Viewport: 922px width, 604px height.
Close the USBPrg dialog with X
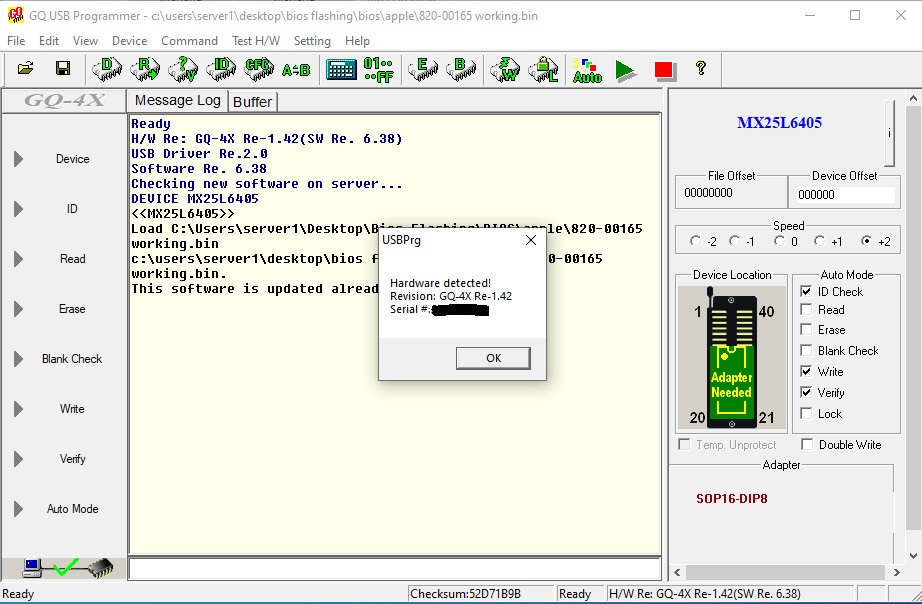pyautogui.click(x=531, y=240)
